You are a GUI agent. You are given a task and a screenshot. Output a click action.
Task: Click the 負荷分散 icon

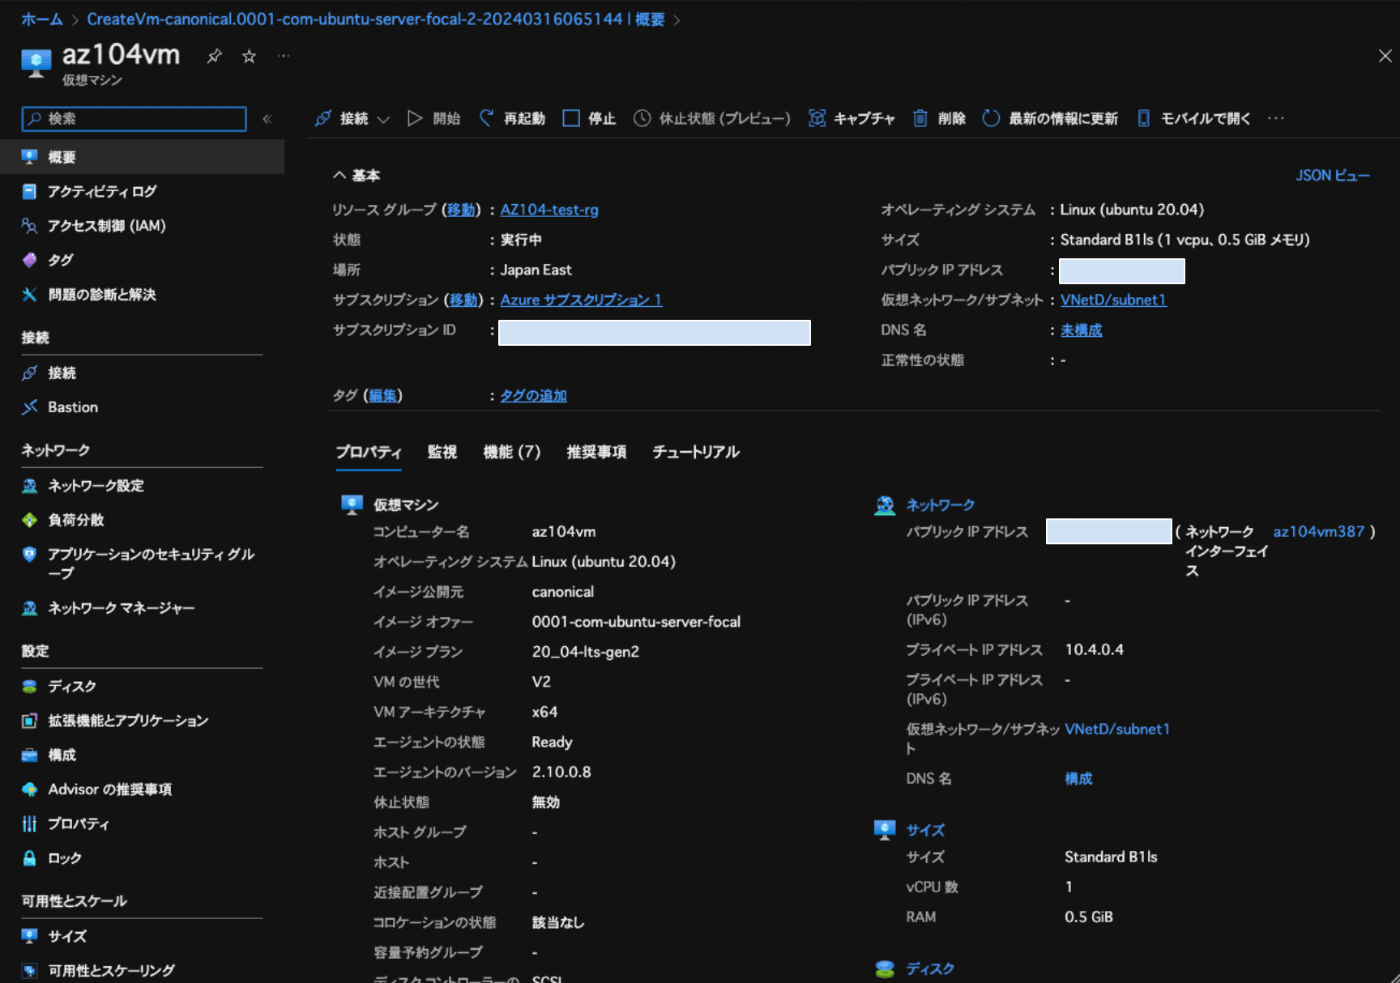30,520
